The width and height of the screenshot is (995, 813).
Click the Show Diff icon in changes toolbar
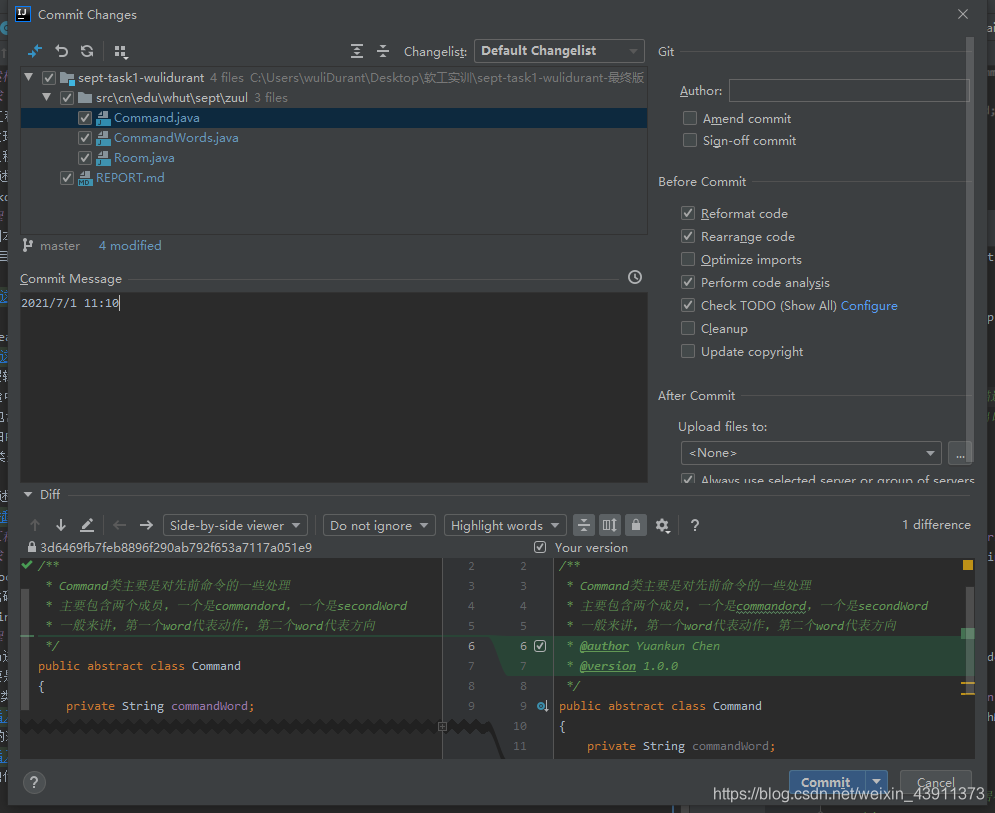[x=35, y=51]
